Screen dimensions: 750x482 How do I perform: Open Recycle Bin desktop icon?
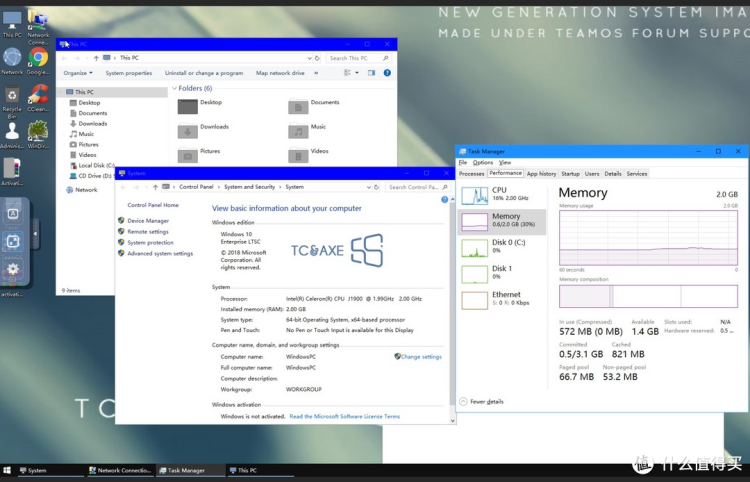pyautogui.click(x=12, y=99)
